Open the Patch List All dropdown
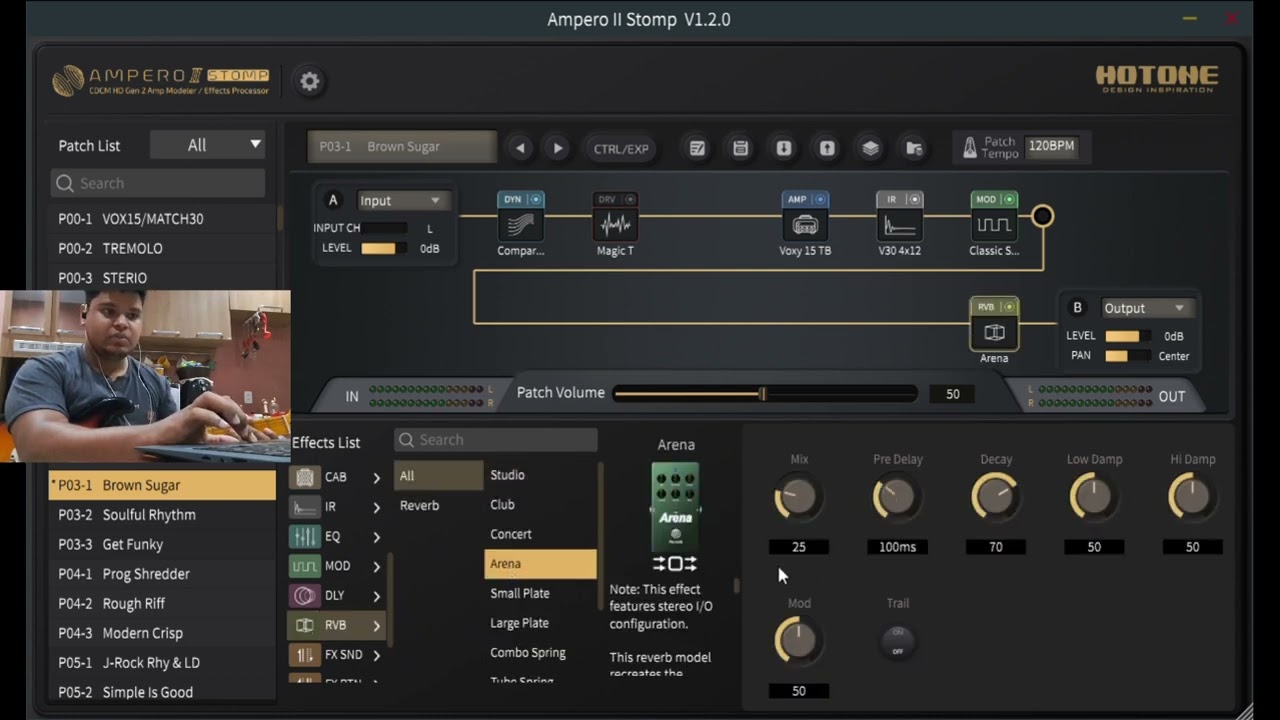The height and width of the screenshot is (720, 1280). [208, 145]
